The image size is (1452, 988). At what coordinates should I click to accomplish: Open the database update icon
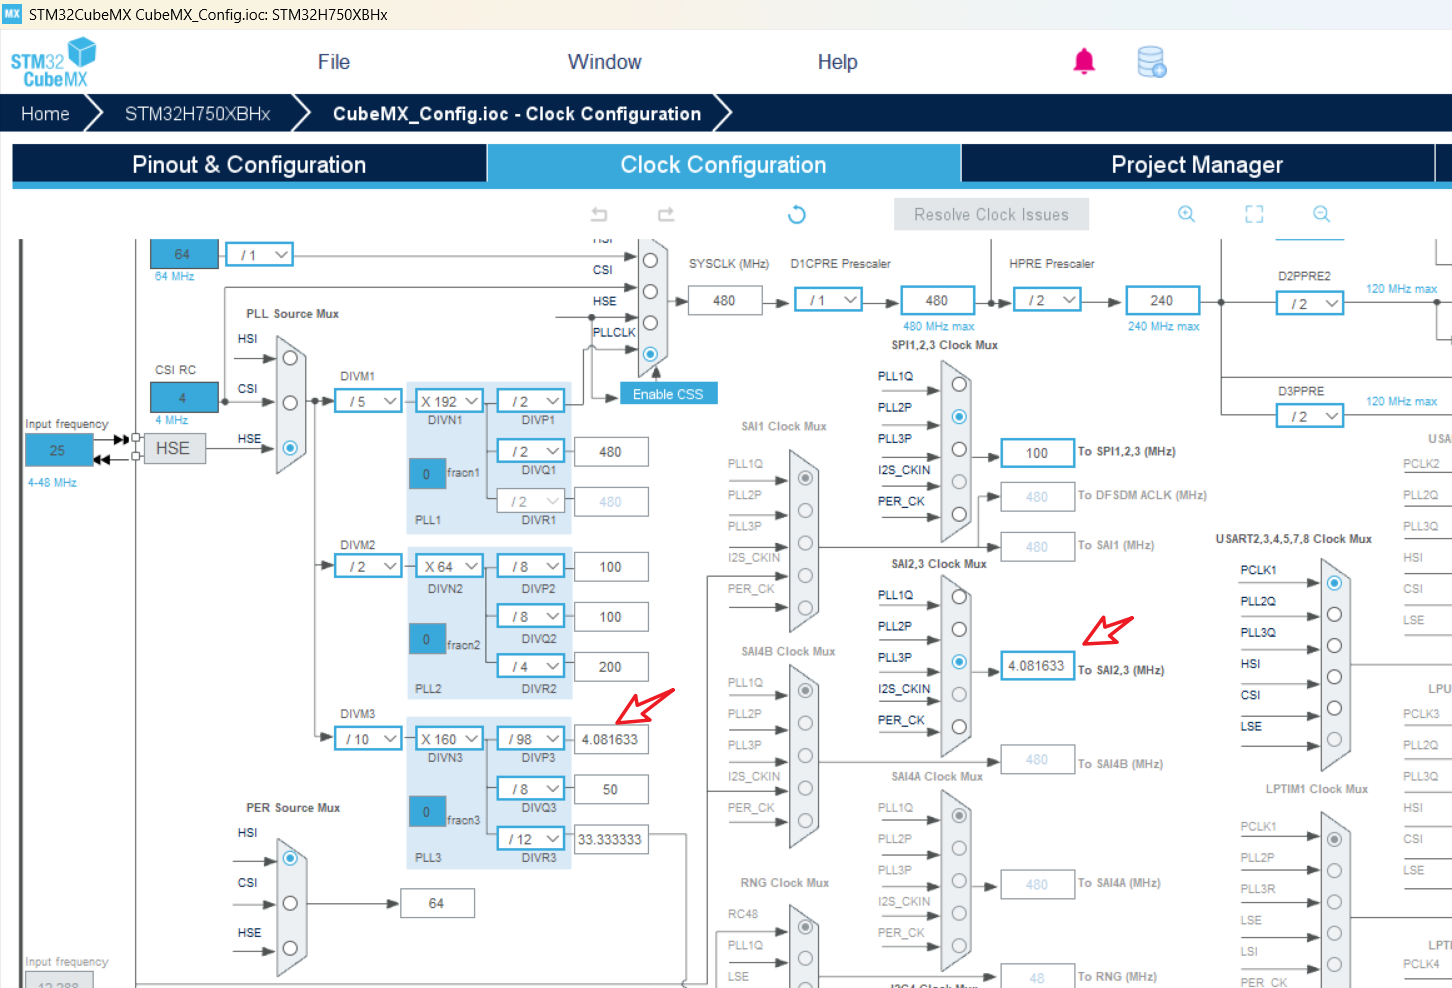pyautogui.click(x=1152, y=62)
